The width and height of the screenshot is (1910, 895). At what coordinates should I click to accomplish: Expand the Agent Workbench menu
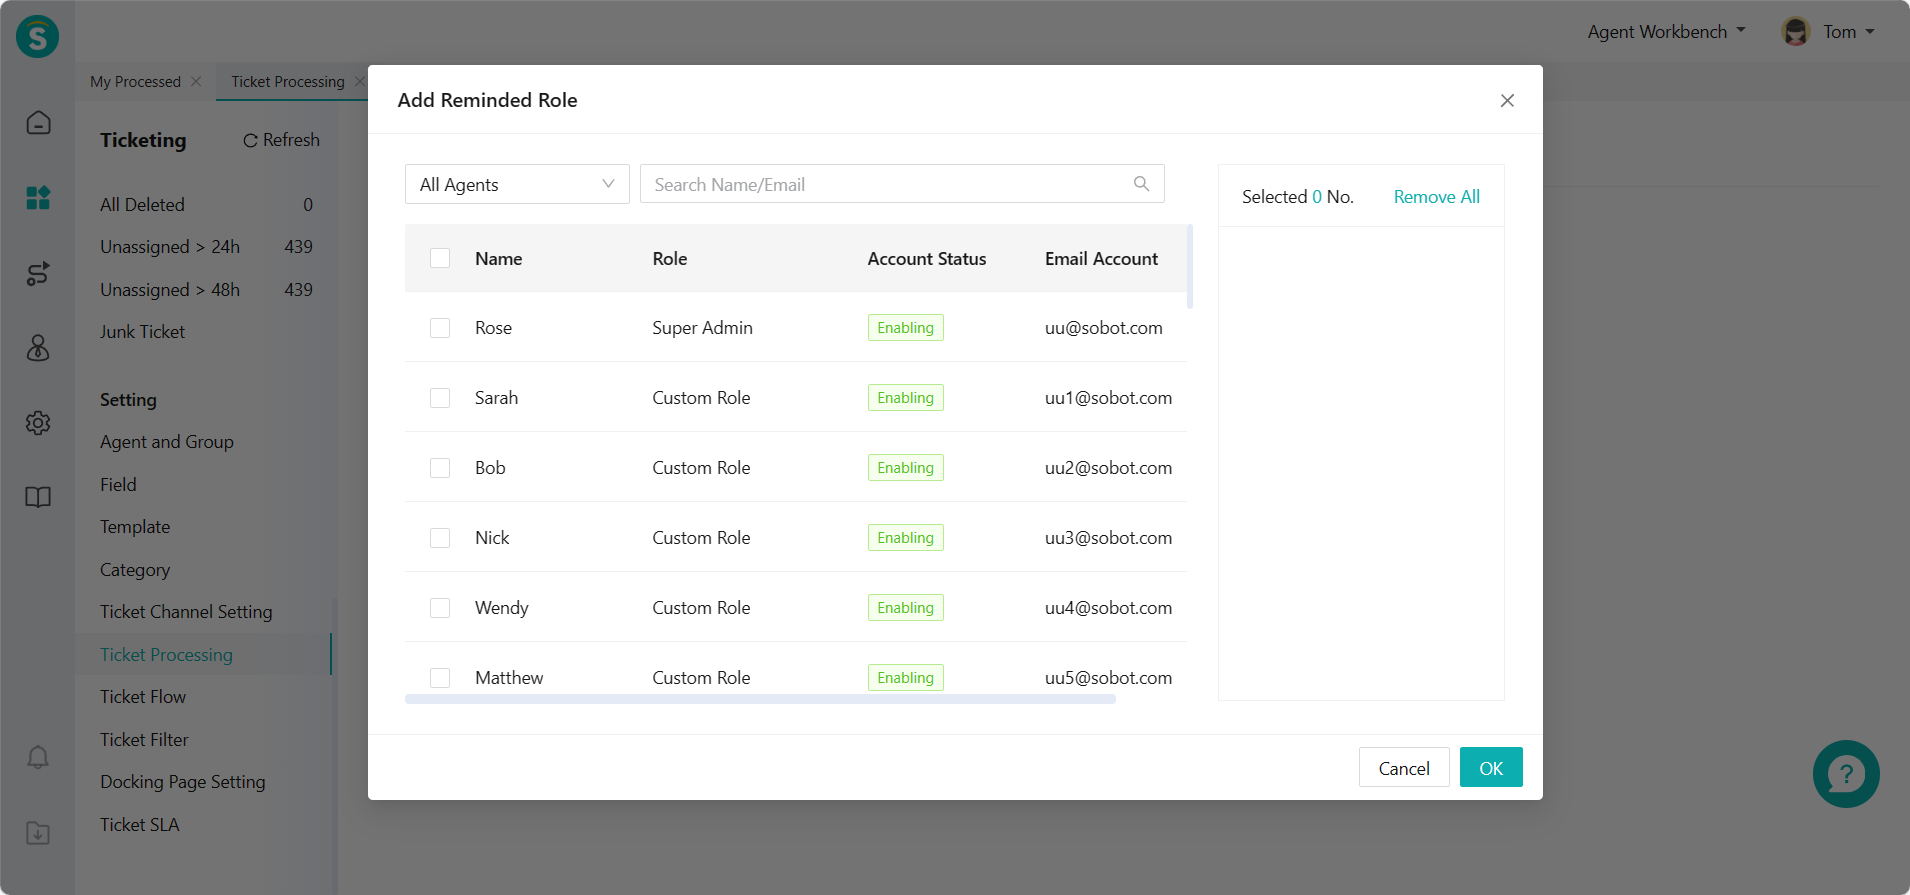coord(1666,32)
